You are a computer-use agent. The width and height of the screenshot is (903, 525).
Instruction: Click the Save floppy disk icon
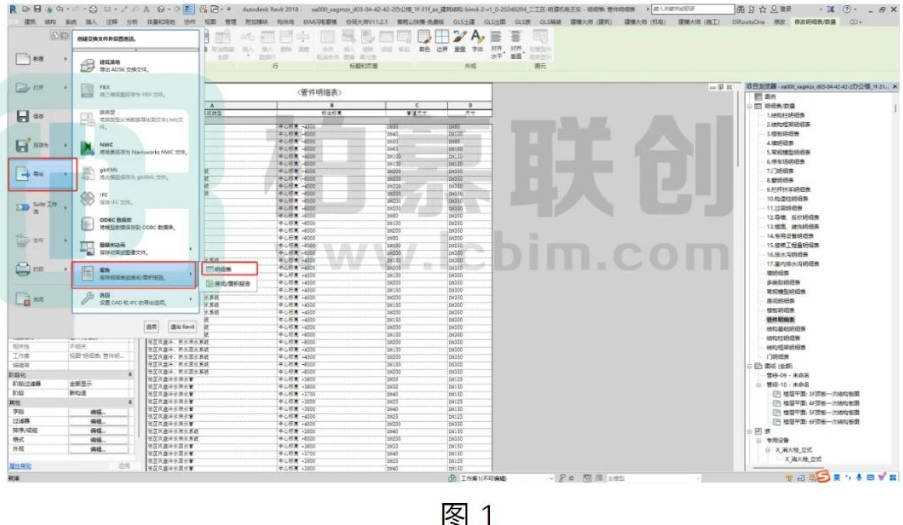pos(22,116)
